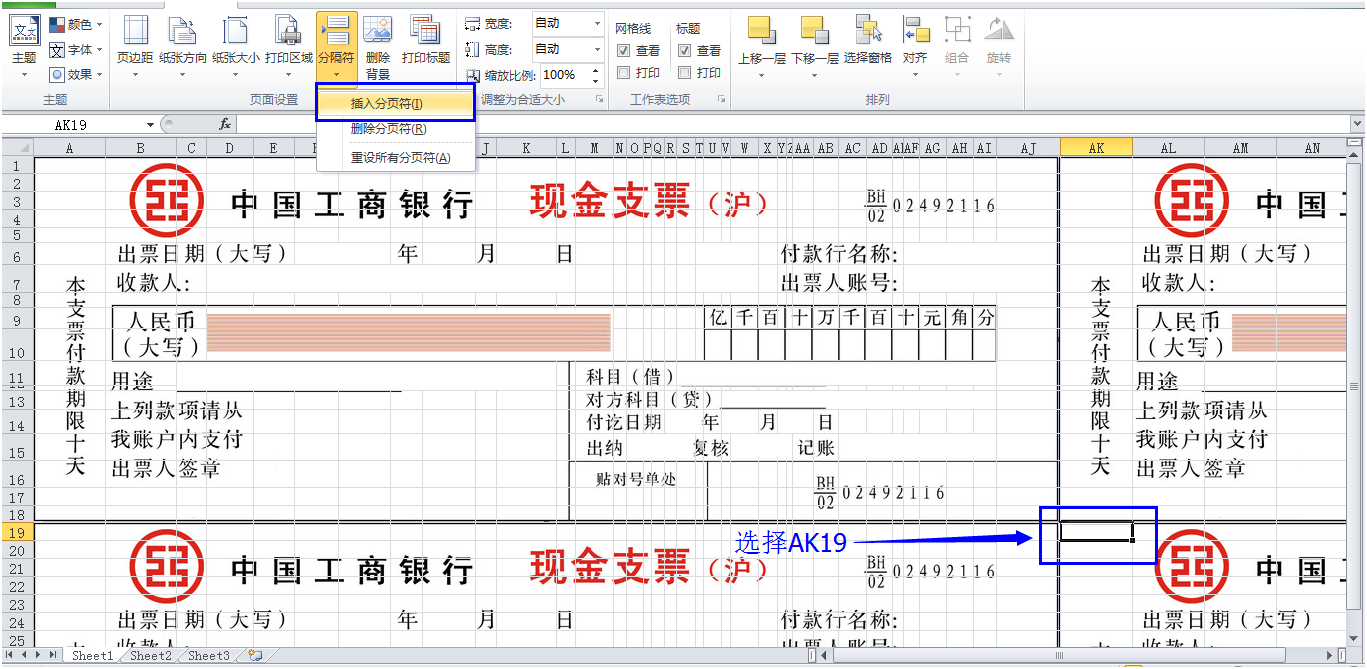Viewport: 1367px width, 669px height.
Task: Decrease the 缩放比例 scale with the down arrow
Action: click(596, 80)
